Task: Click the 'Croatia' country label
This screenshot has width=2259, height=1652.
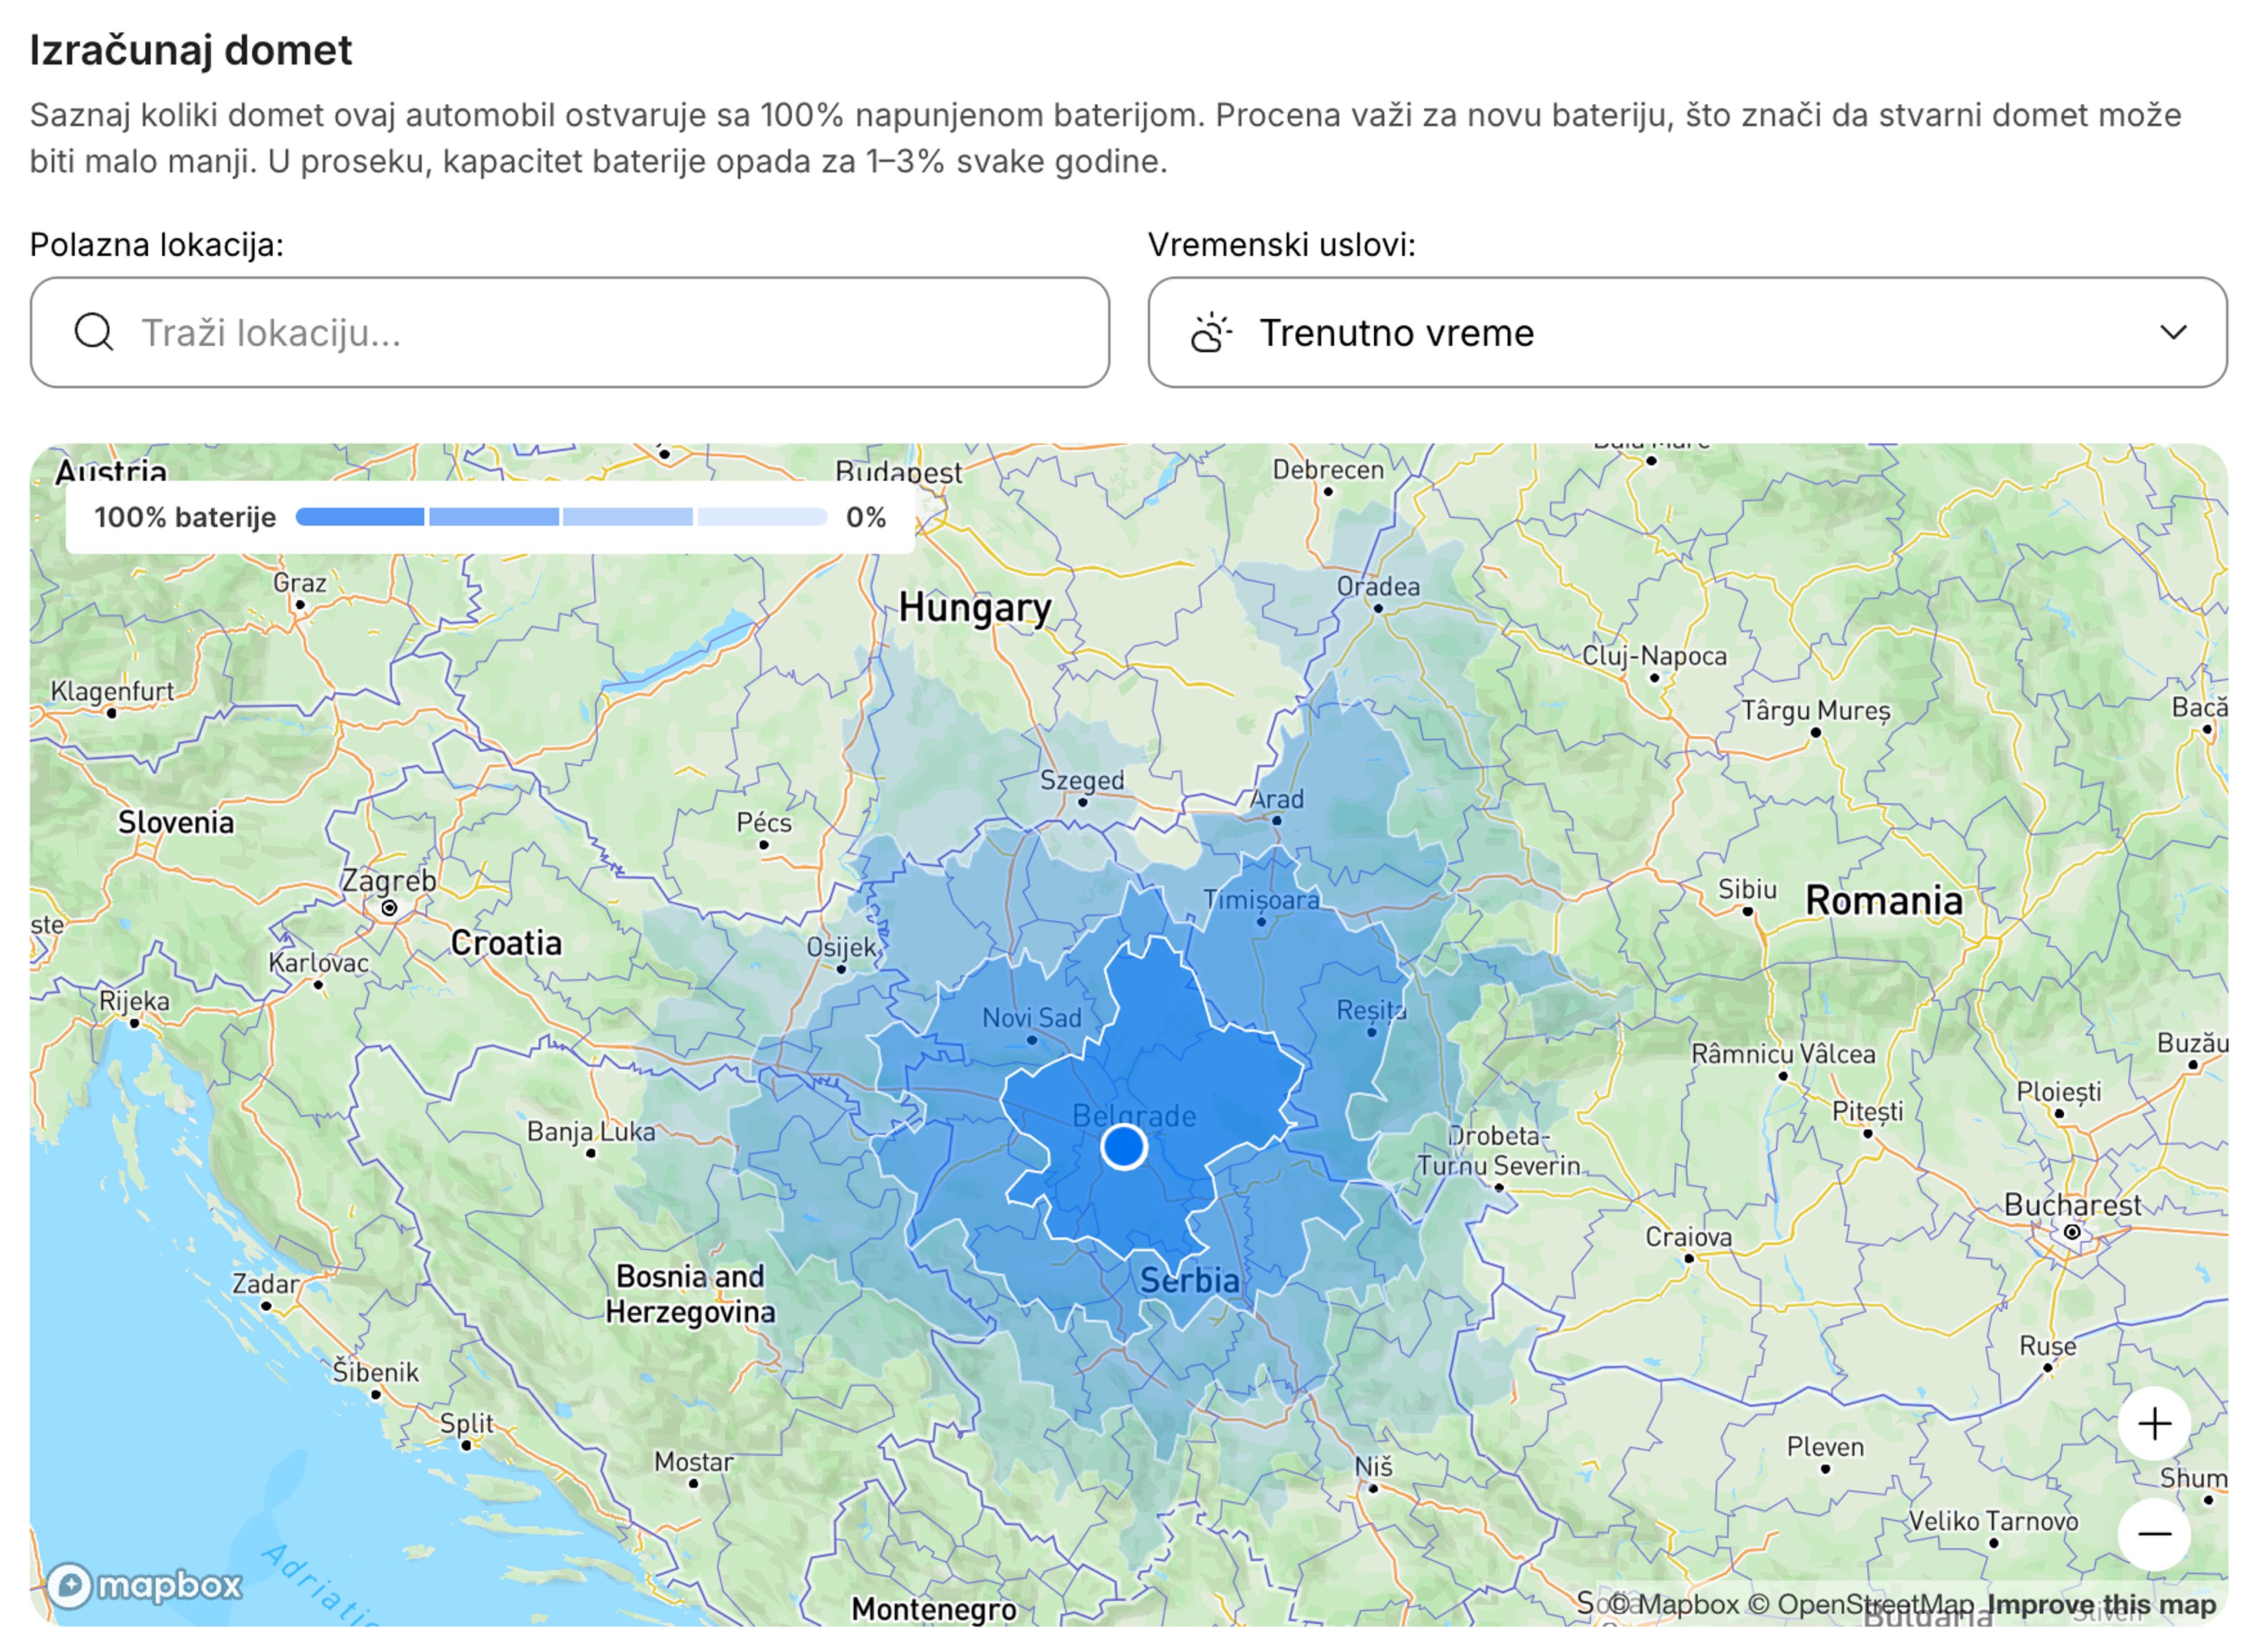Action: [506, 943]
